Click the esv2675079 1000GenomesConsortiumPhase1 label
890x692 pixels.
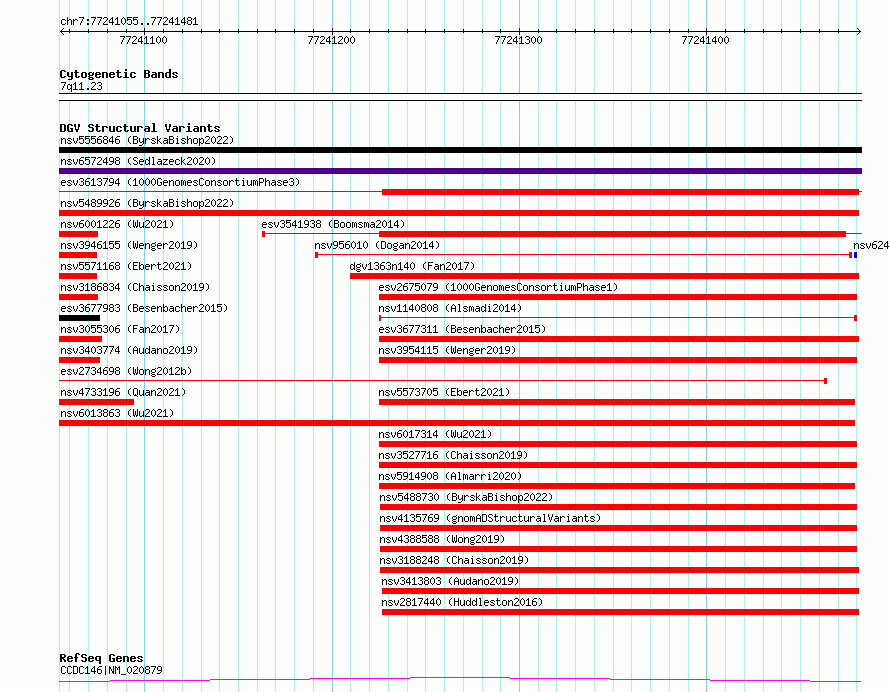498,288
